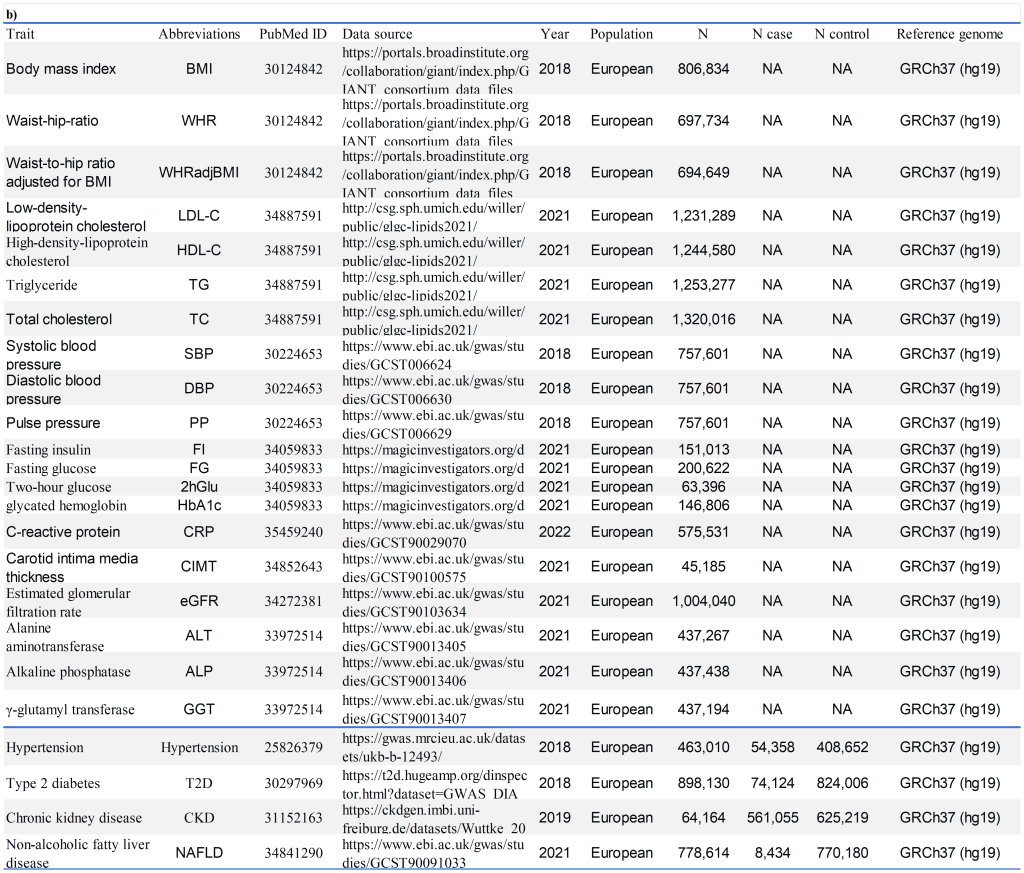Click the Abbreviations column header
This screenshot has height=873, width=1024.
(199, 34)
